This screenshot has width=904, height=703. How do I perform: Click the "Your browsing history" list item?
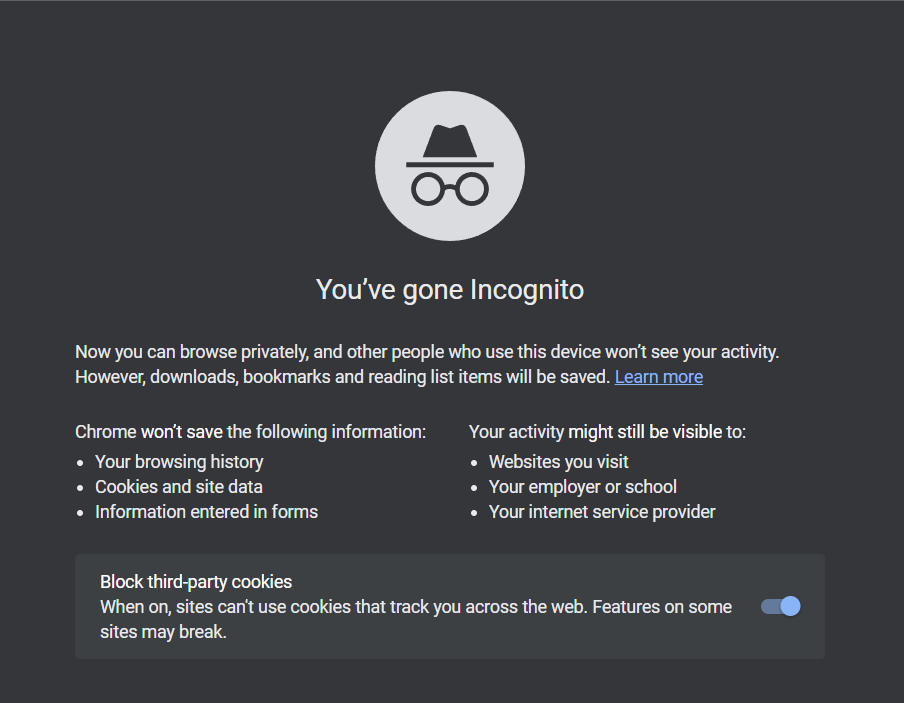pos(179,461)
